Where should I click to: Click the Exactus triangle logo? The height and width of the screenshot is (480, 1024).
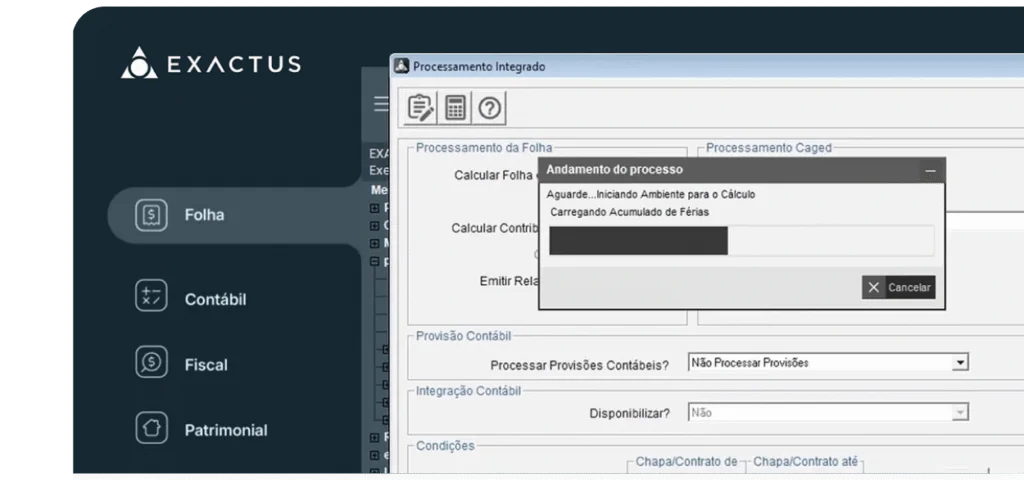(138, 64)
